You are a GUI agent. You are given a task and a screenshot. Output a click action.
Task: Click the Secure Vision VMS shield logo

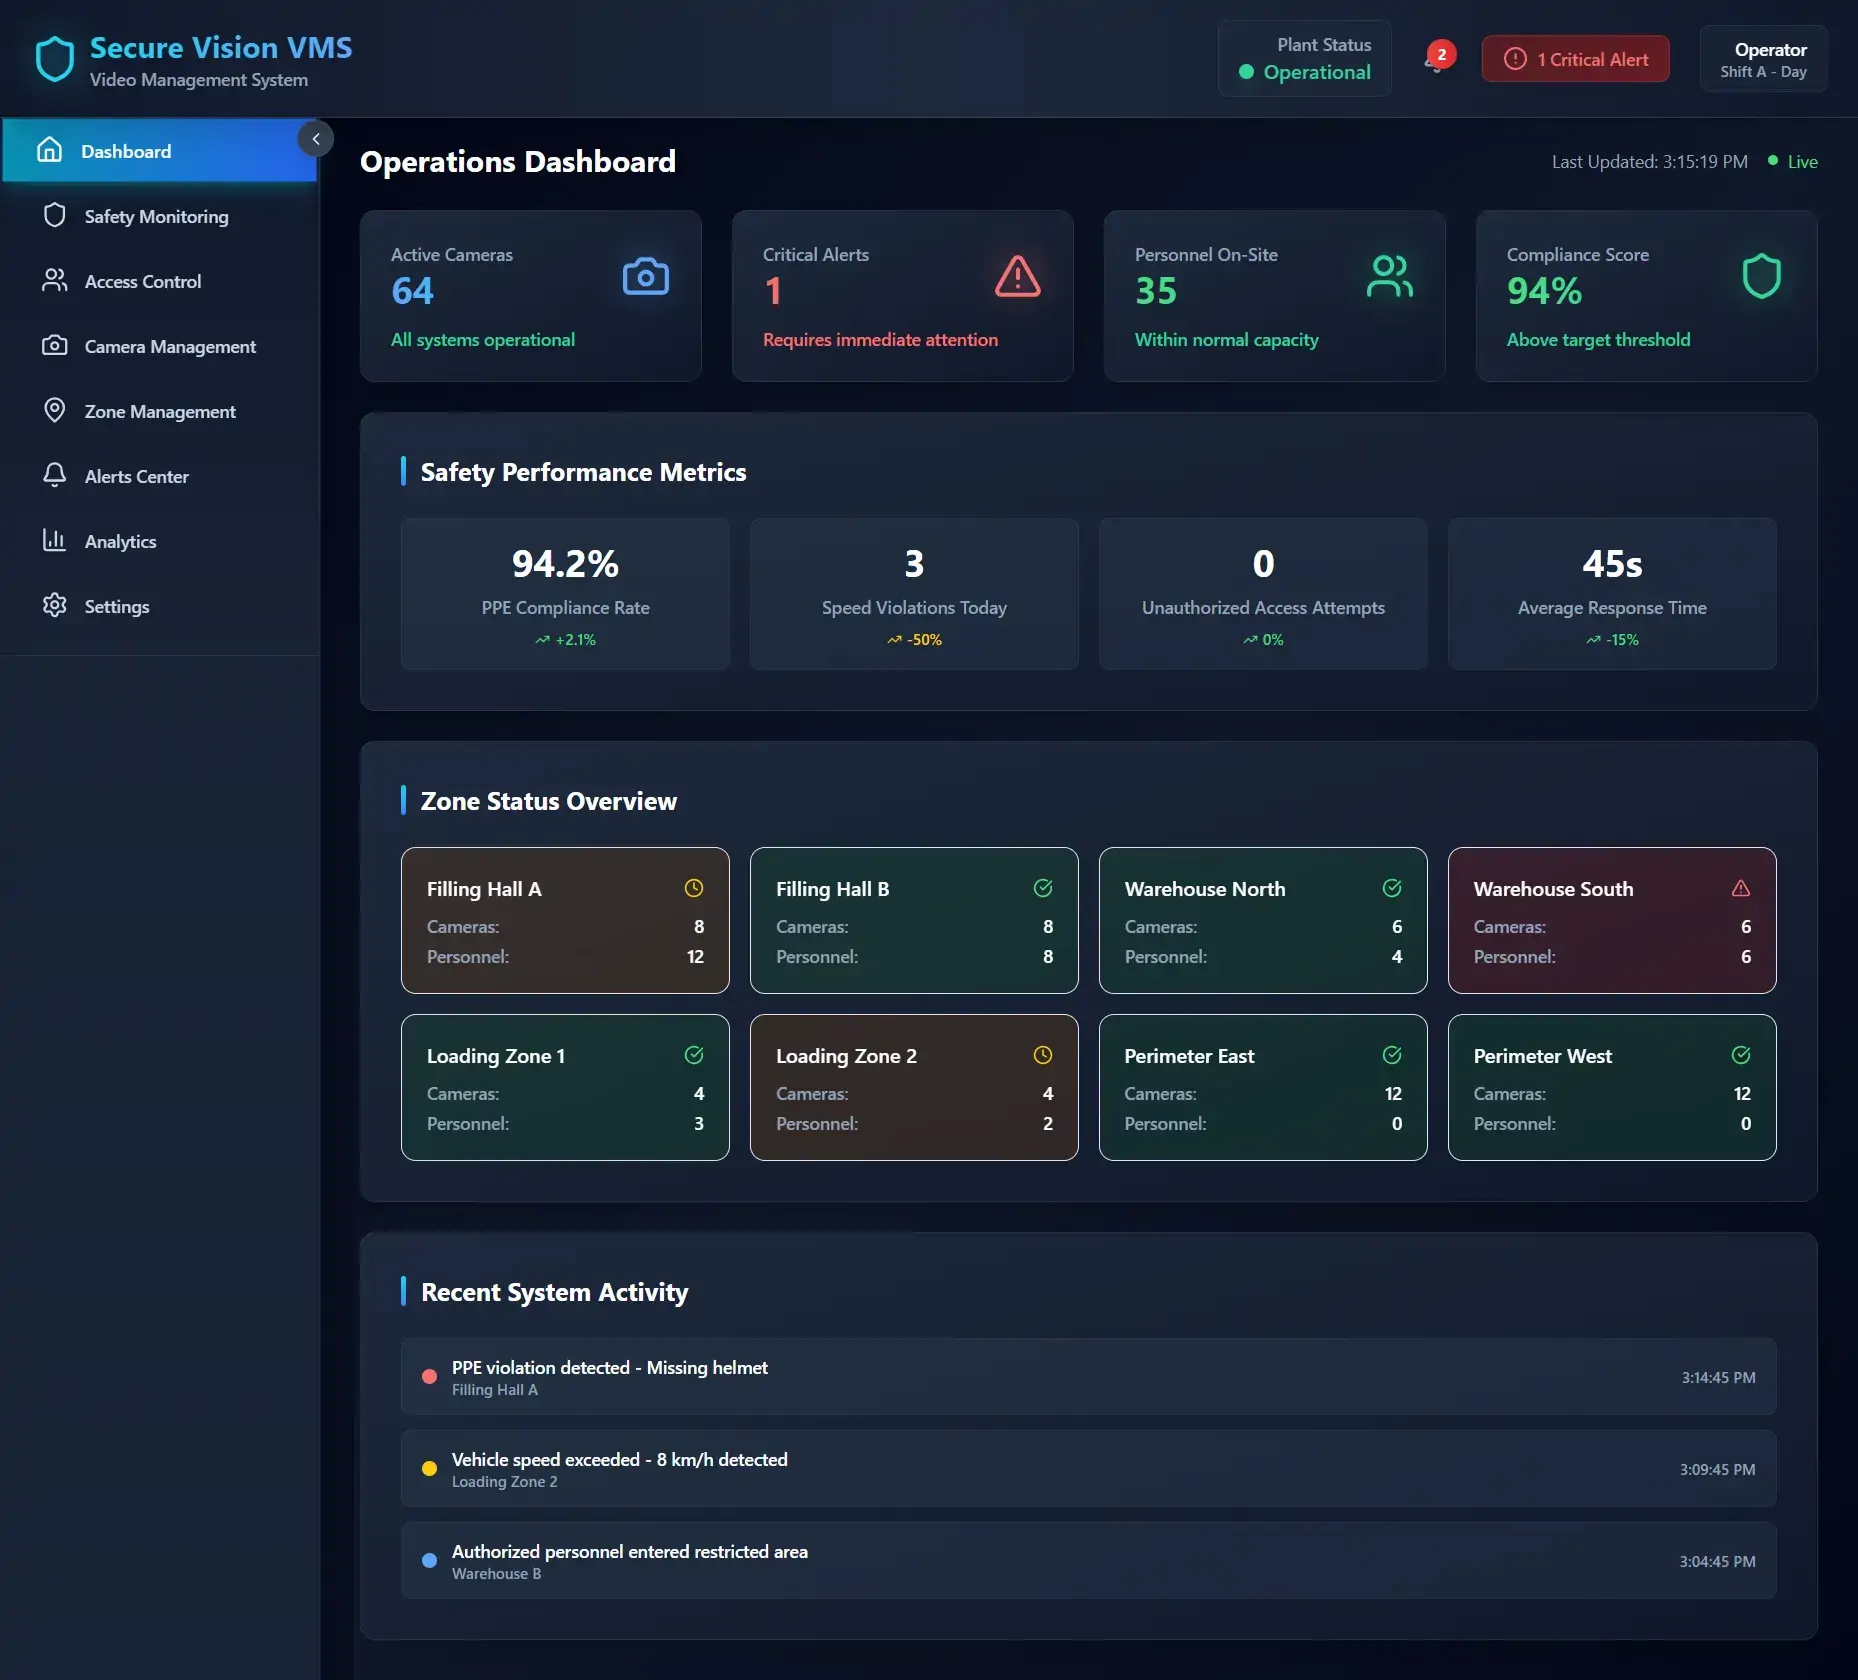point(55,60)
